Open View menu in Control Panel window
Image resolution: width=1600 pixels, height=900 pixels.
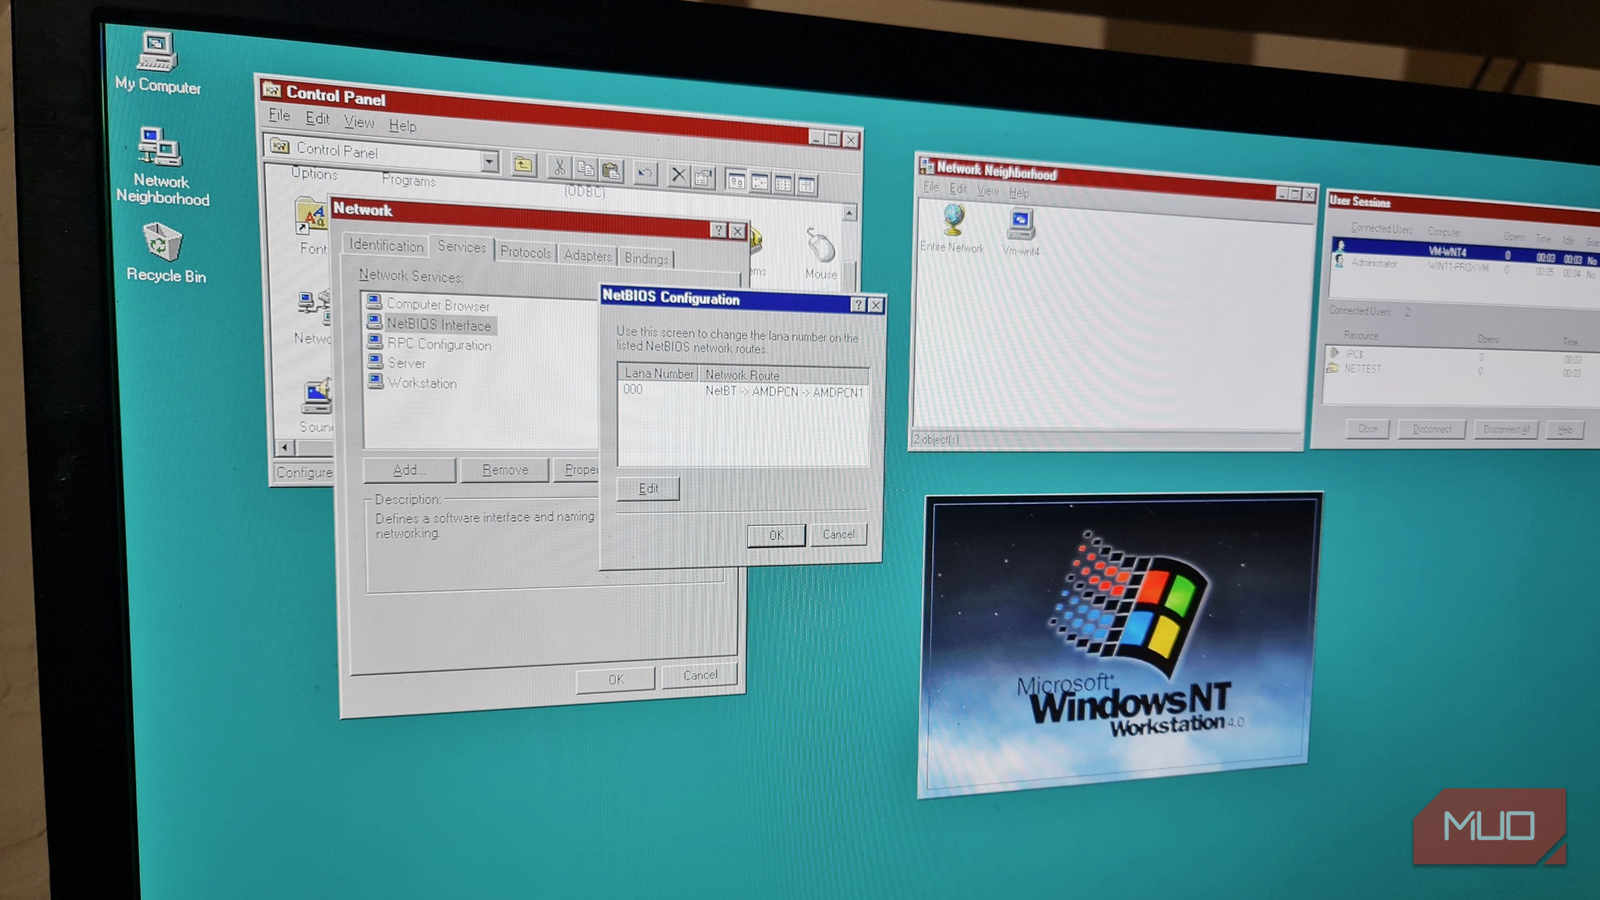click(x=359, y=122)
